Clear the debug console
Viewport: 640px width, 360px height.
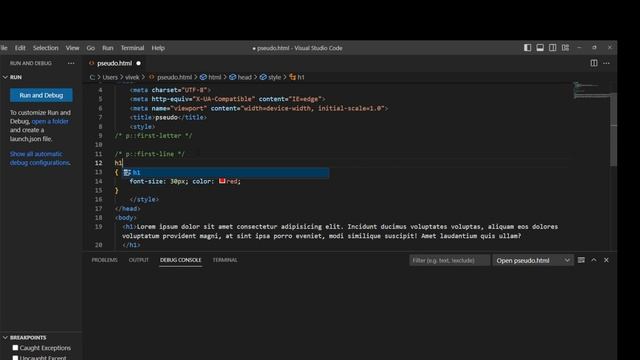coord(581,260)
